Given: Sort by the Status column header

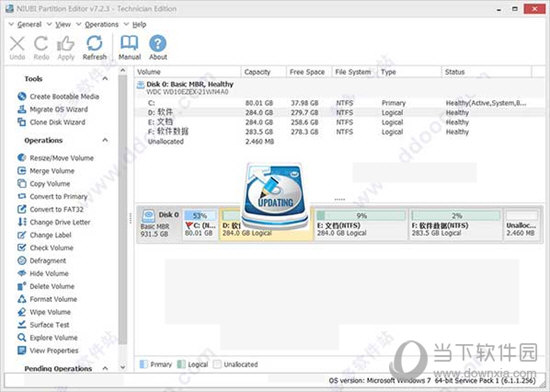Looking at the screenshot, I should (x=487, y=72).
